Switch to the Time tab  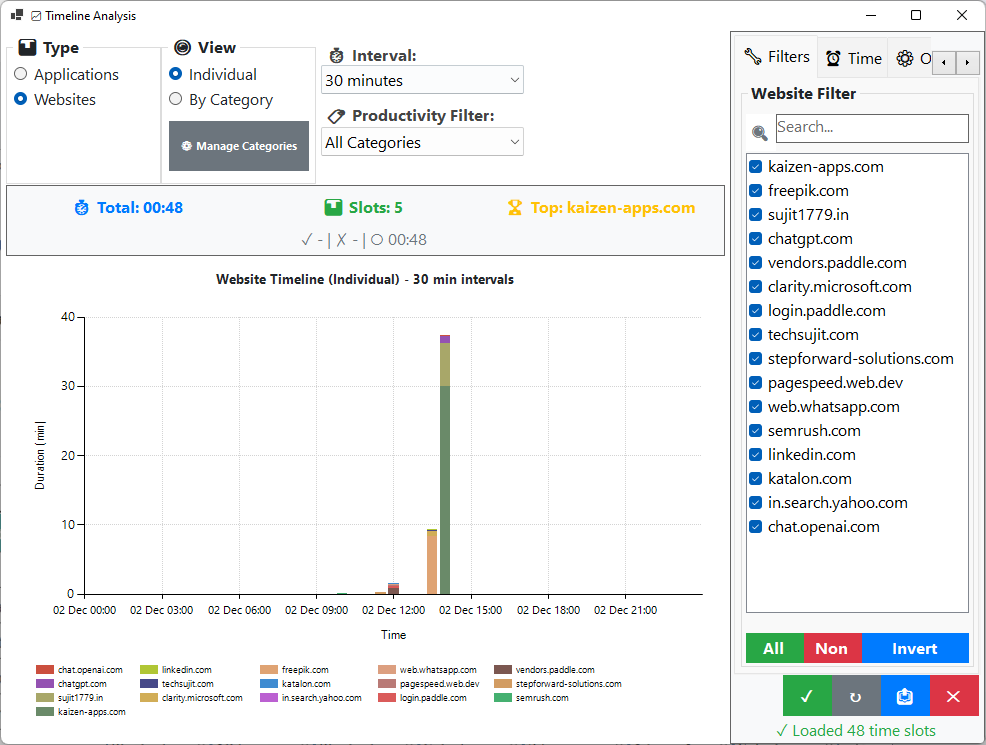click(853, 58)
